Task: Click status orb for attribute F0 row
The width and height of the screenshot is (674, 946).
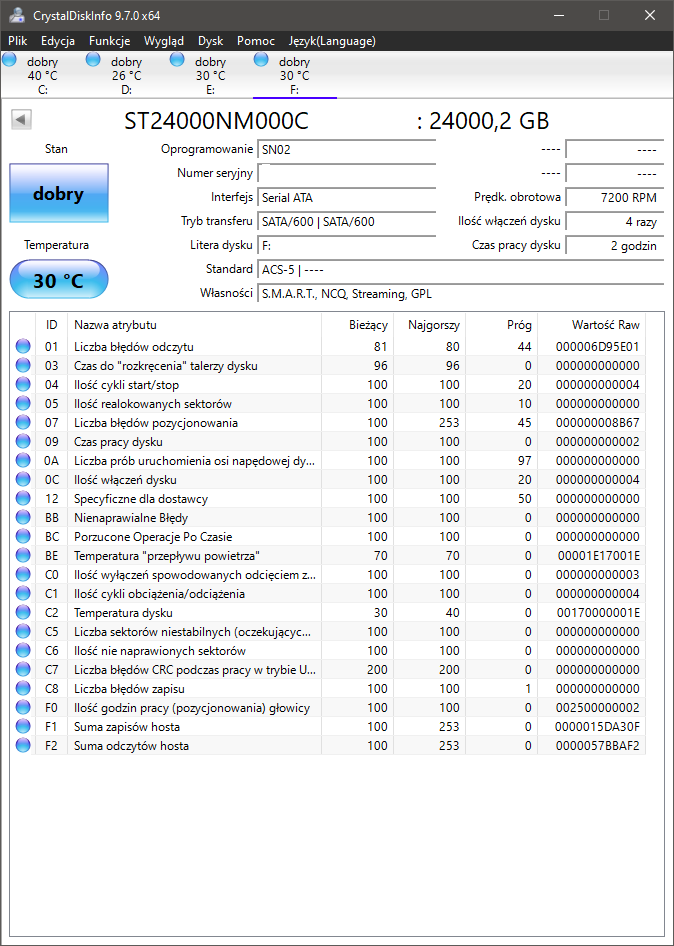Action: click(23, 708)
